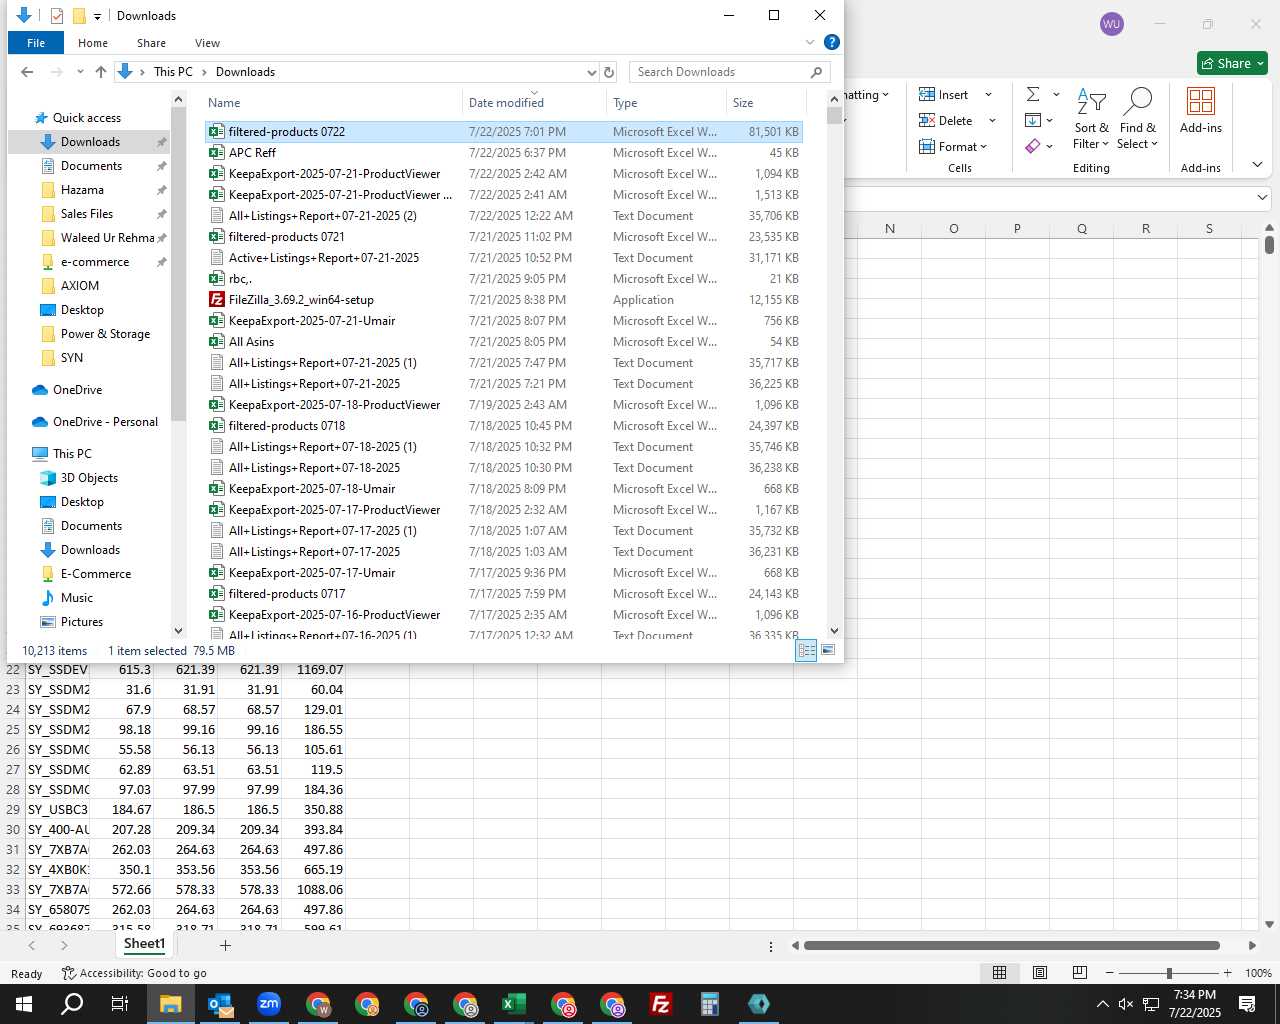Screen dimensions: 1280x1024
Task: Click the Excel horizontal scrollbar
Action: [x=1011, y=945]
